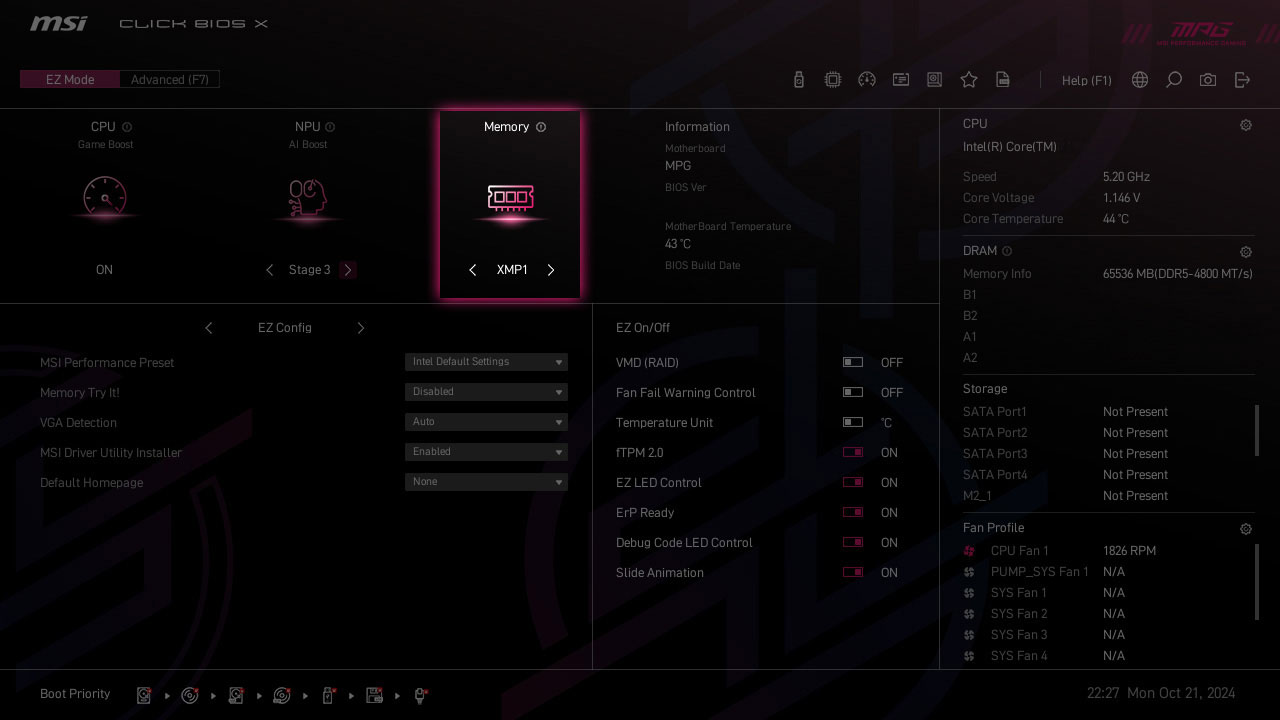This screenshot has width=1280, height=720.
Task: Click the CPU Game Boost dial
Action: pyautogui.click(x=105, y=197)
